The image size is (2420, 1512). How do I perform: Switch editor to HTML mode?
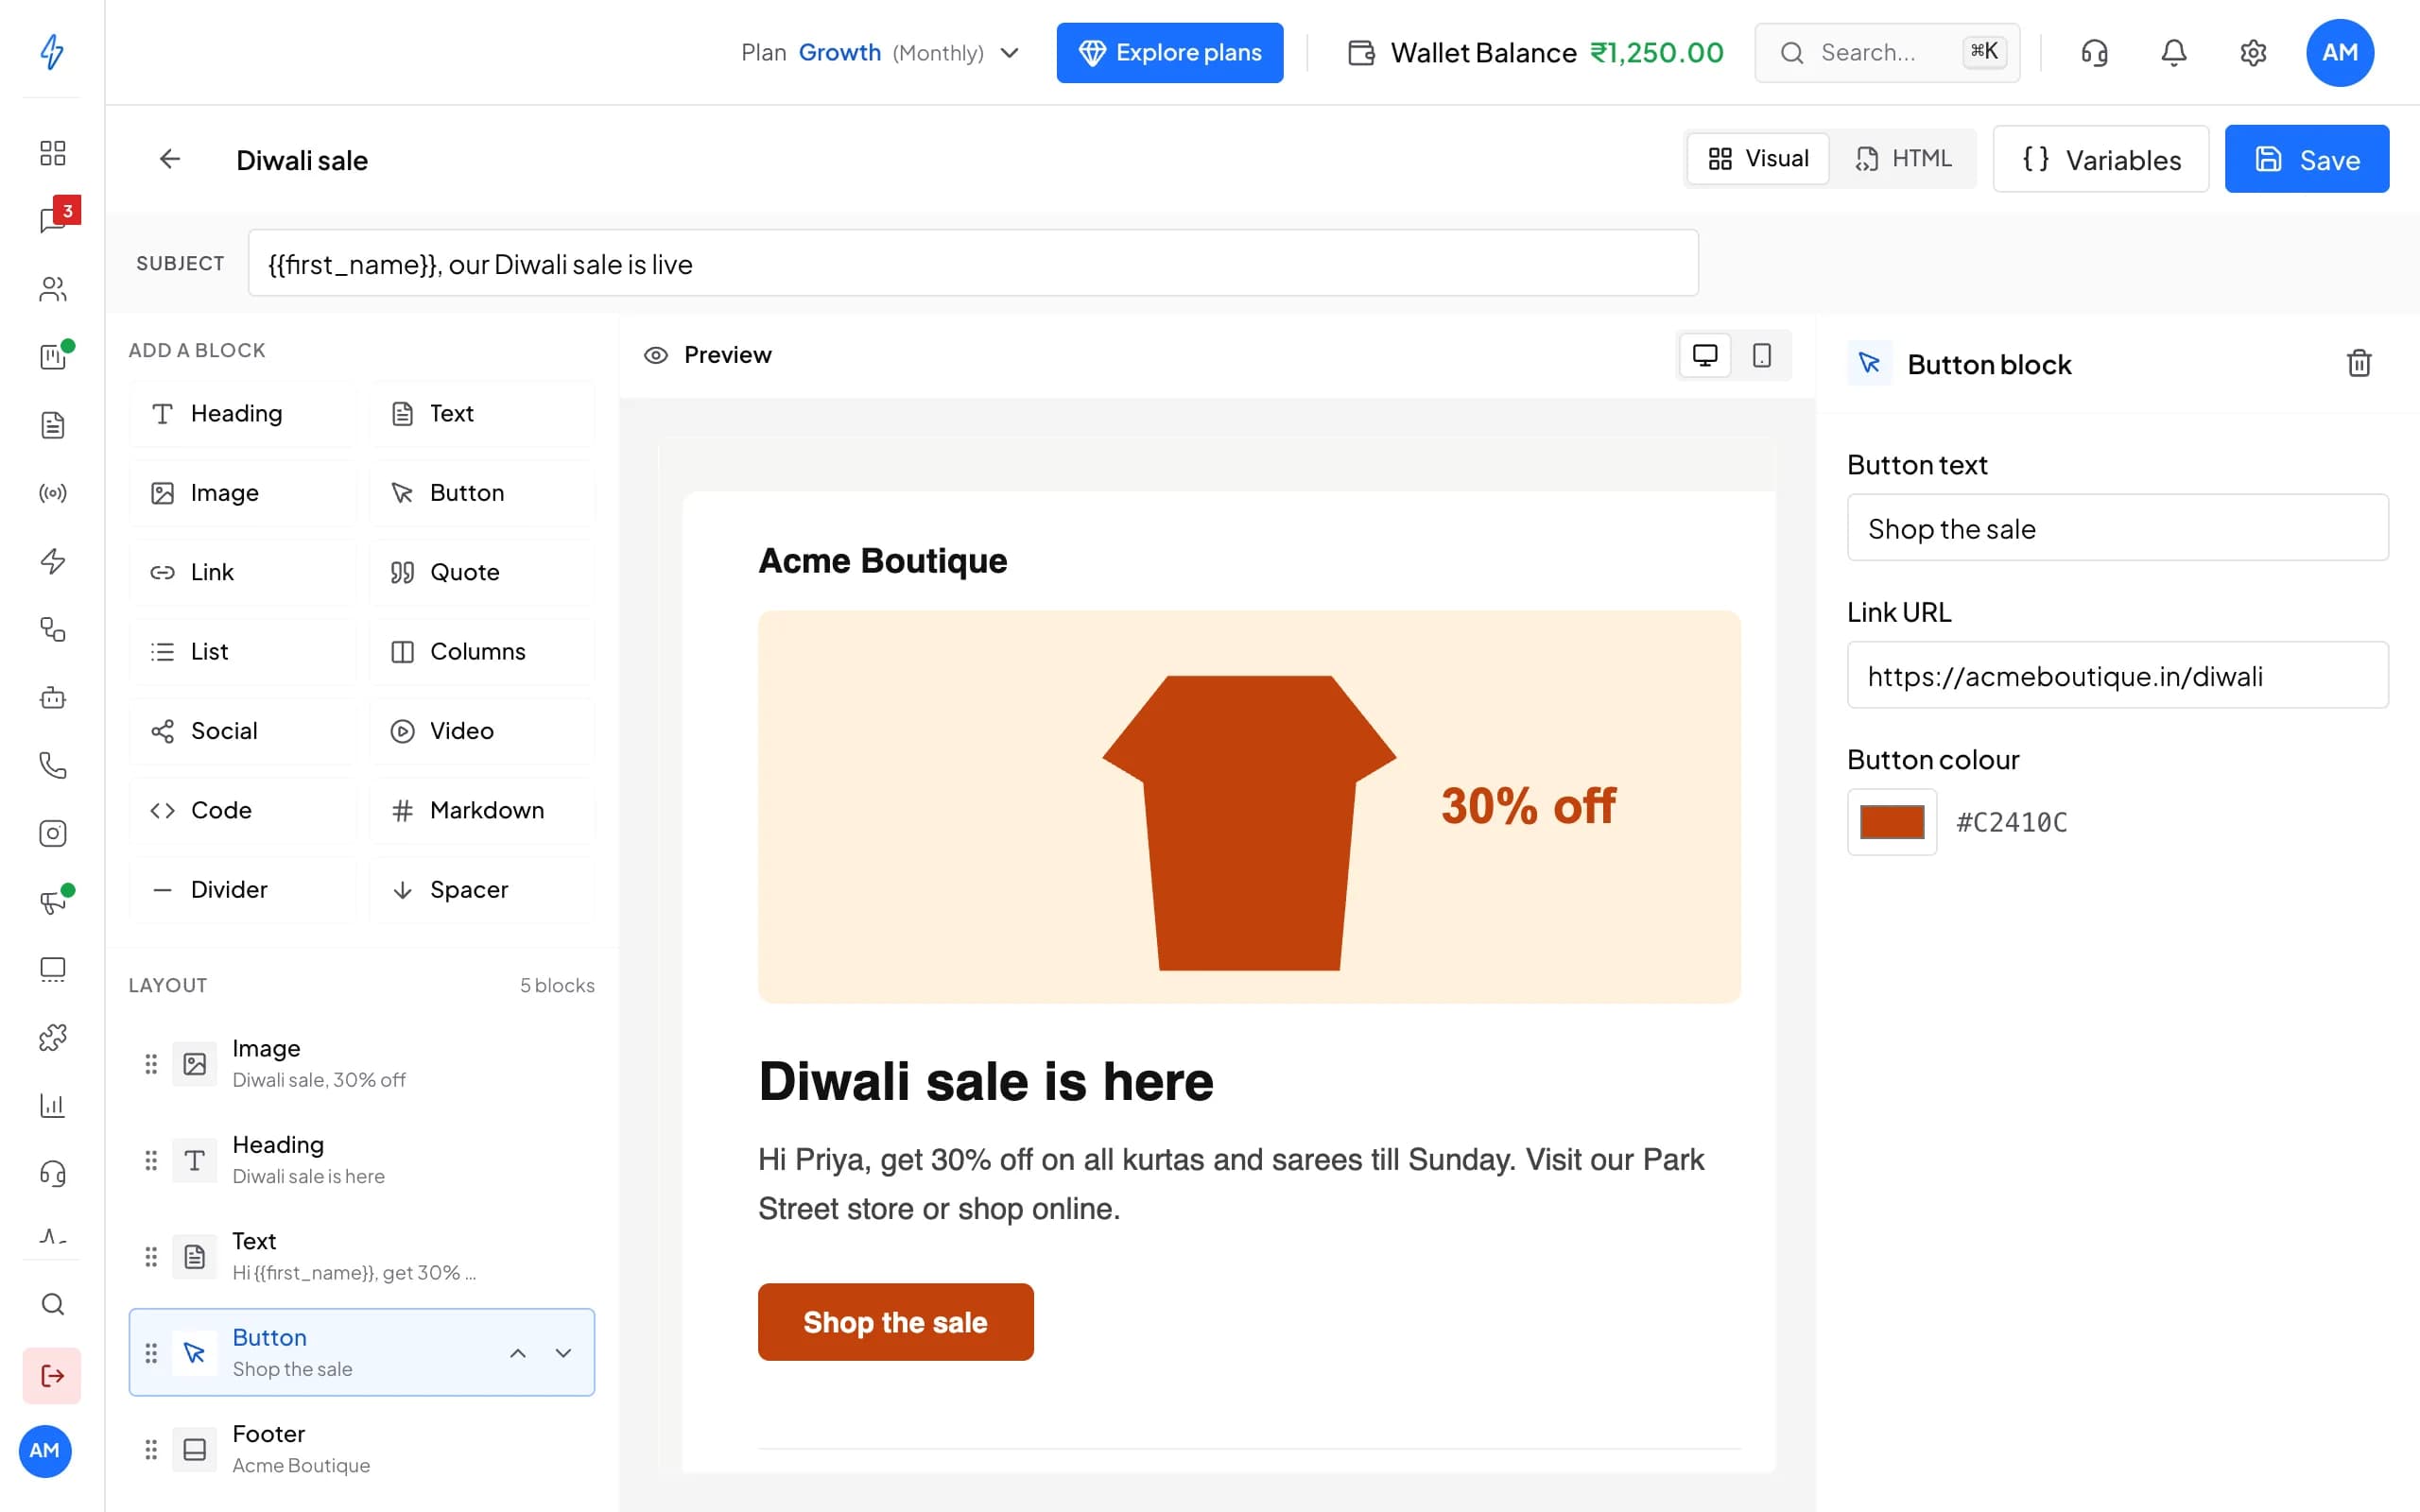tap(1903, 158)
